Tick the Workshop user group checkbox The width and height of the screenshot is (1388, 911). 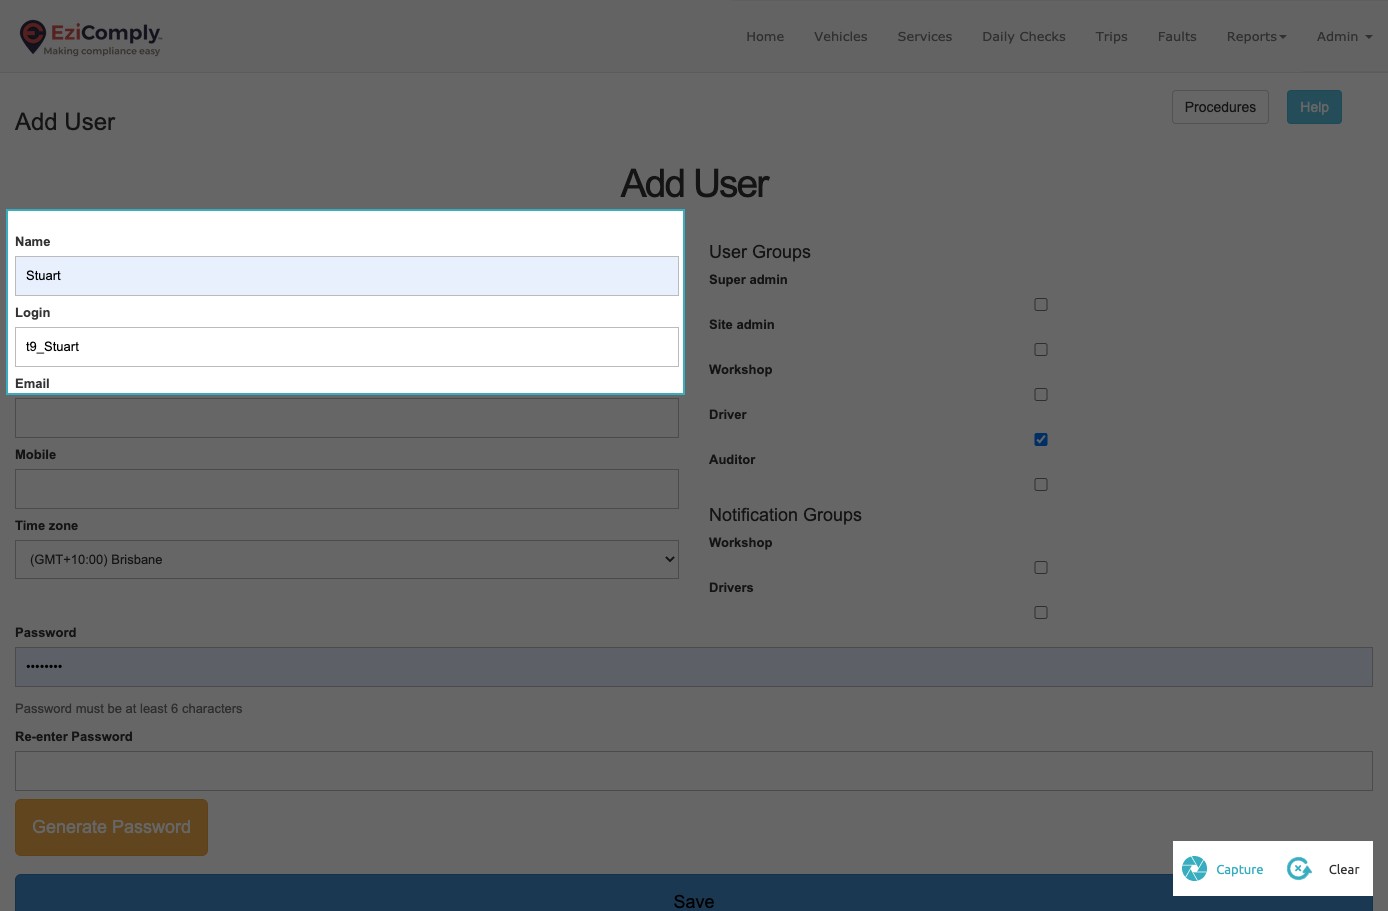(x=1041, y=394)
